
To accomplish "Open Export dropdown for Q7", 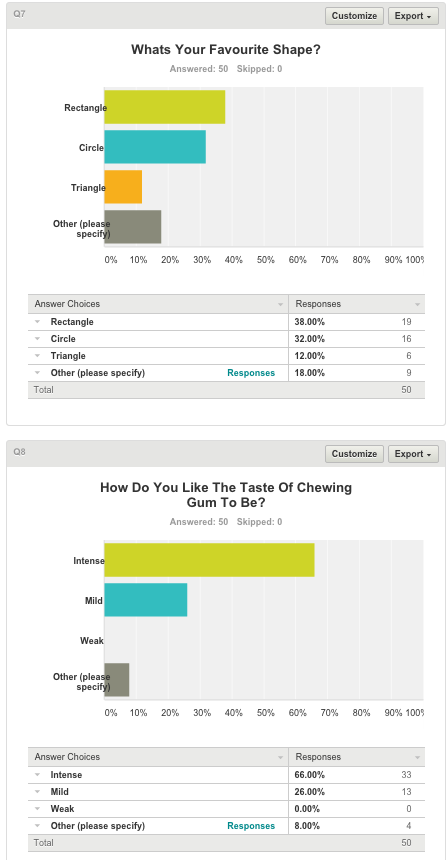I will tap(413, 16).
